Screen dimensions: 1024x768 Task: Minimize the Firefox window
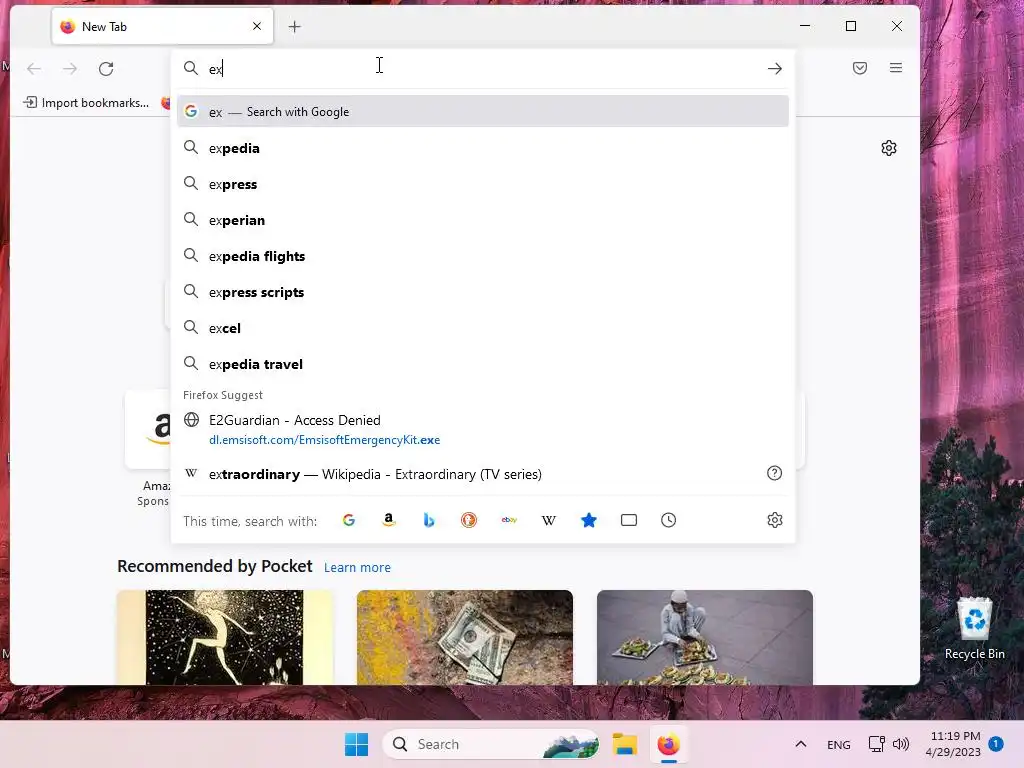805,26
